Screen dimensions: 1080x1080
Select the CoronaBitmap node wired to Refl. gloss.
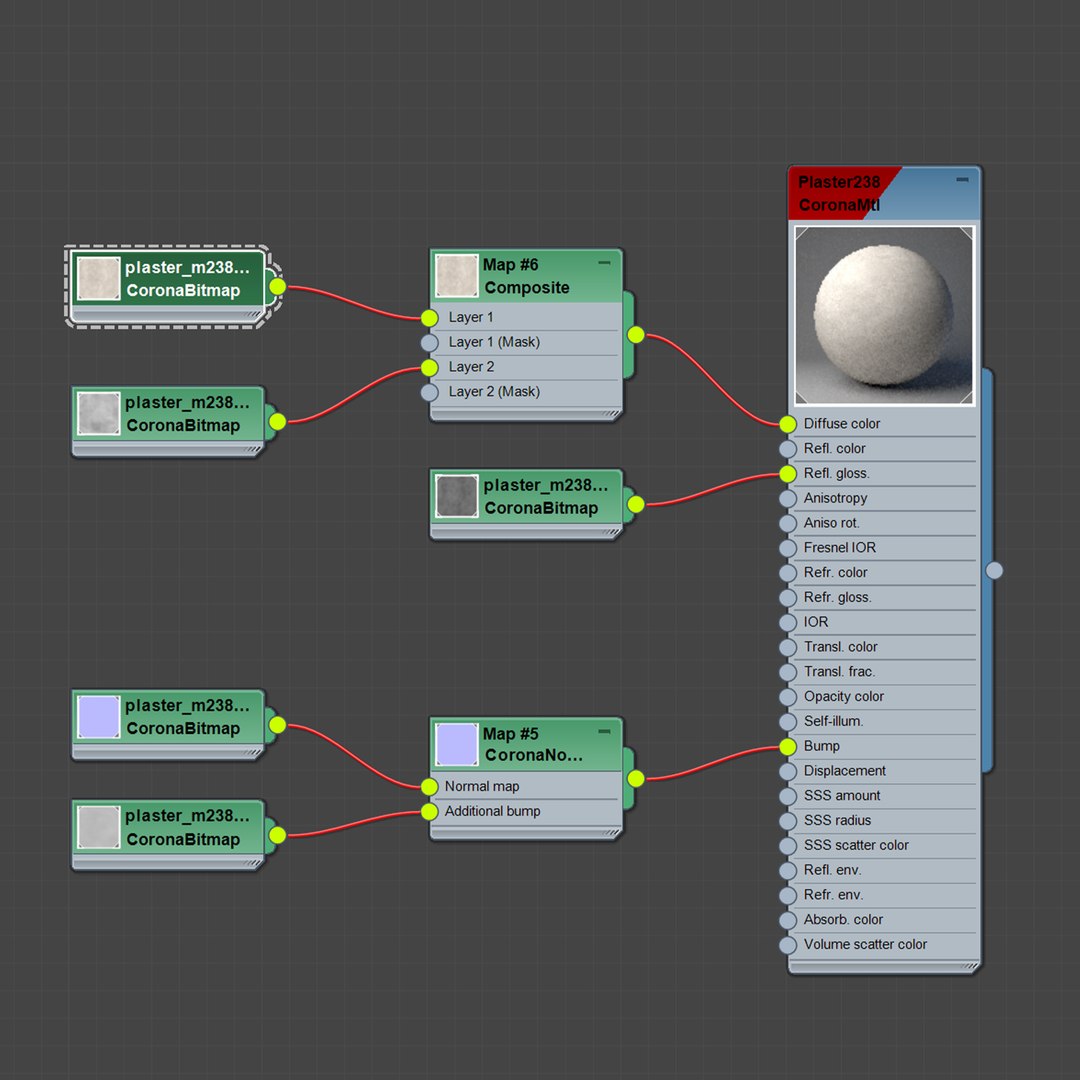point(526,504)
